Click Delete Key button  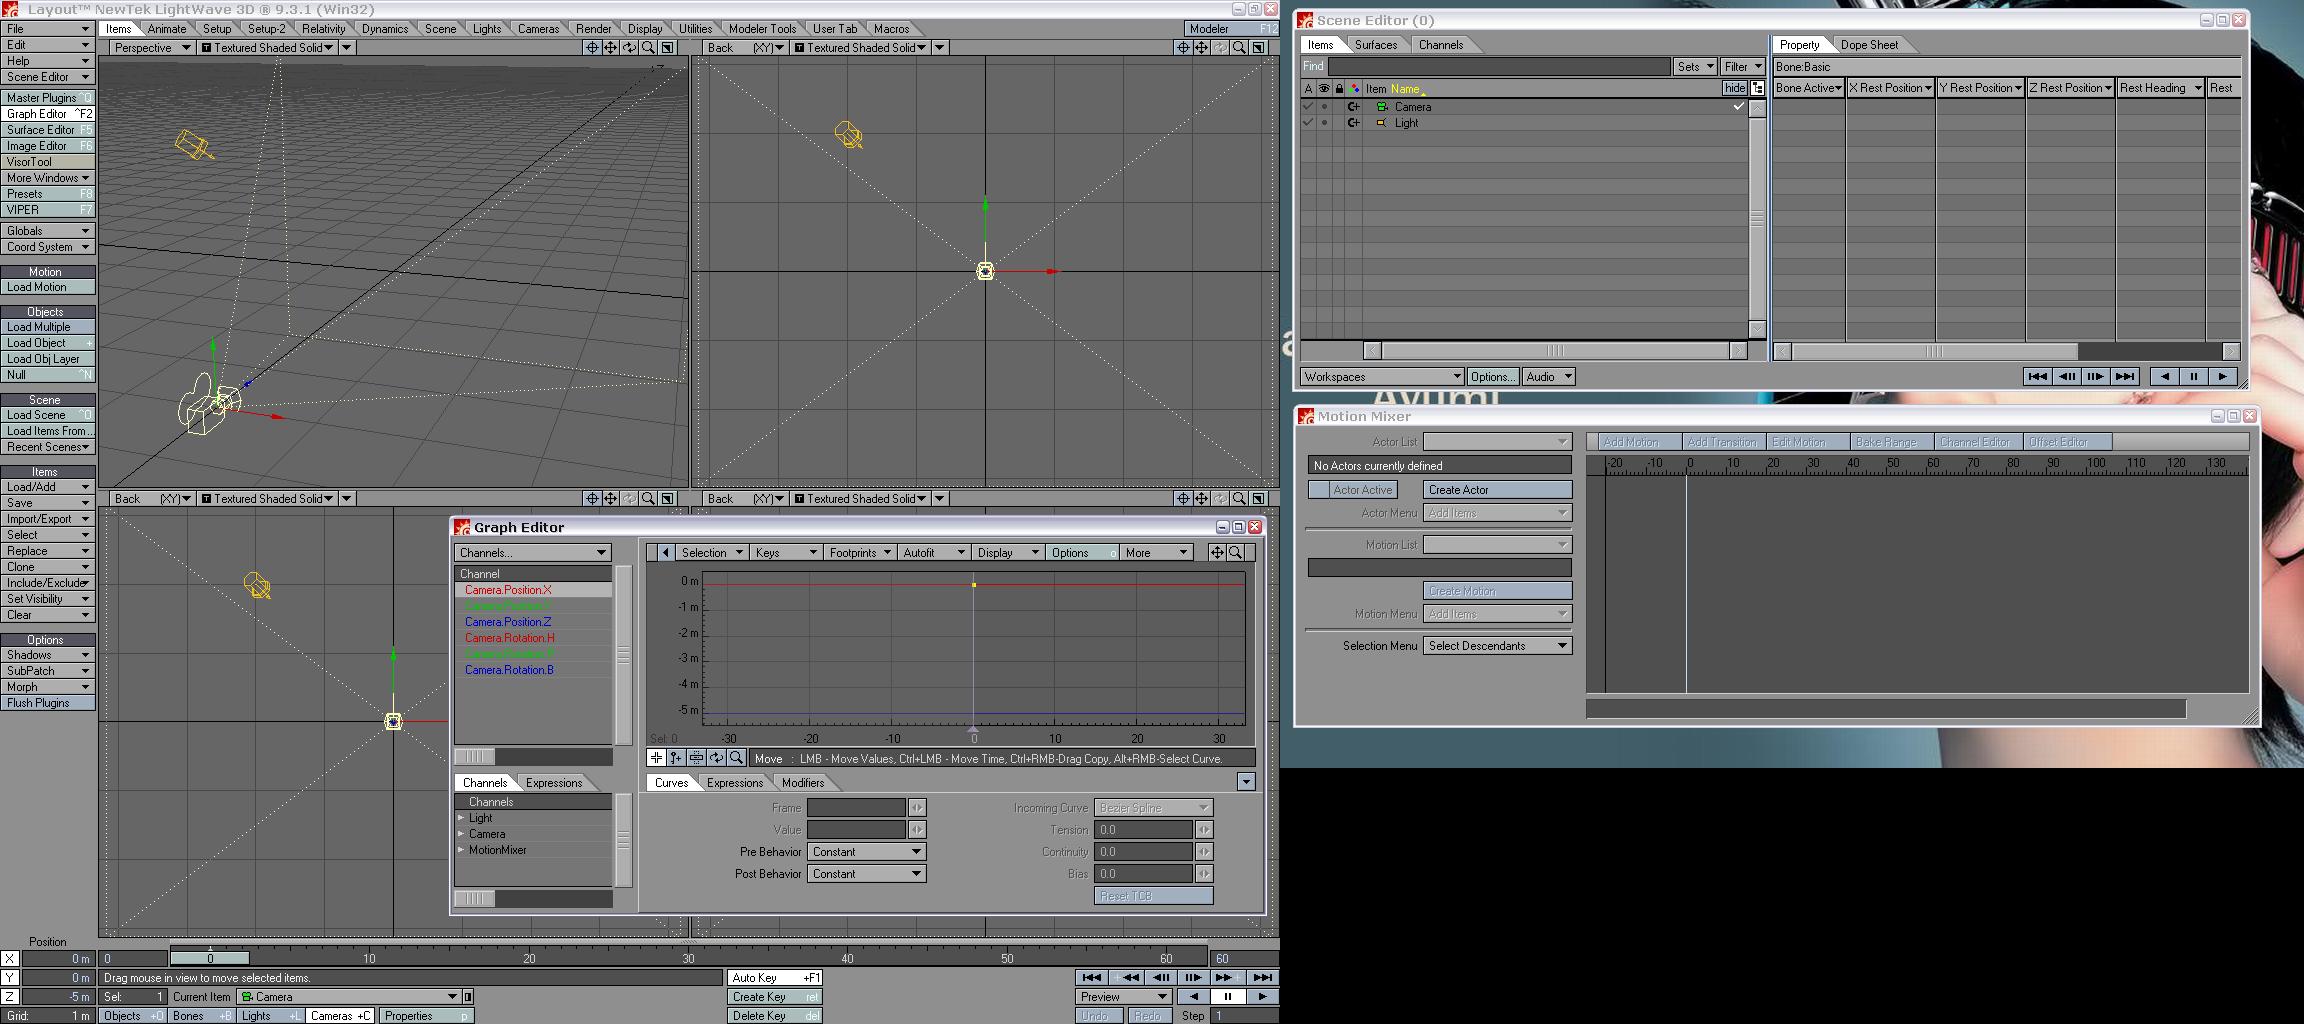click(775, 1015)
